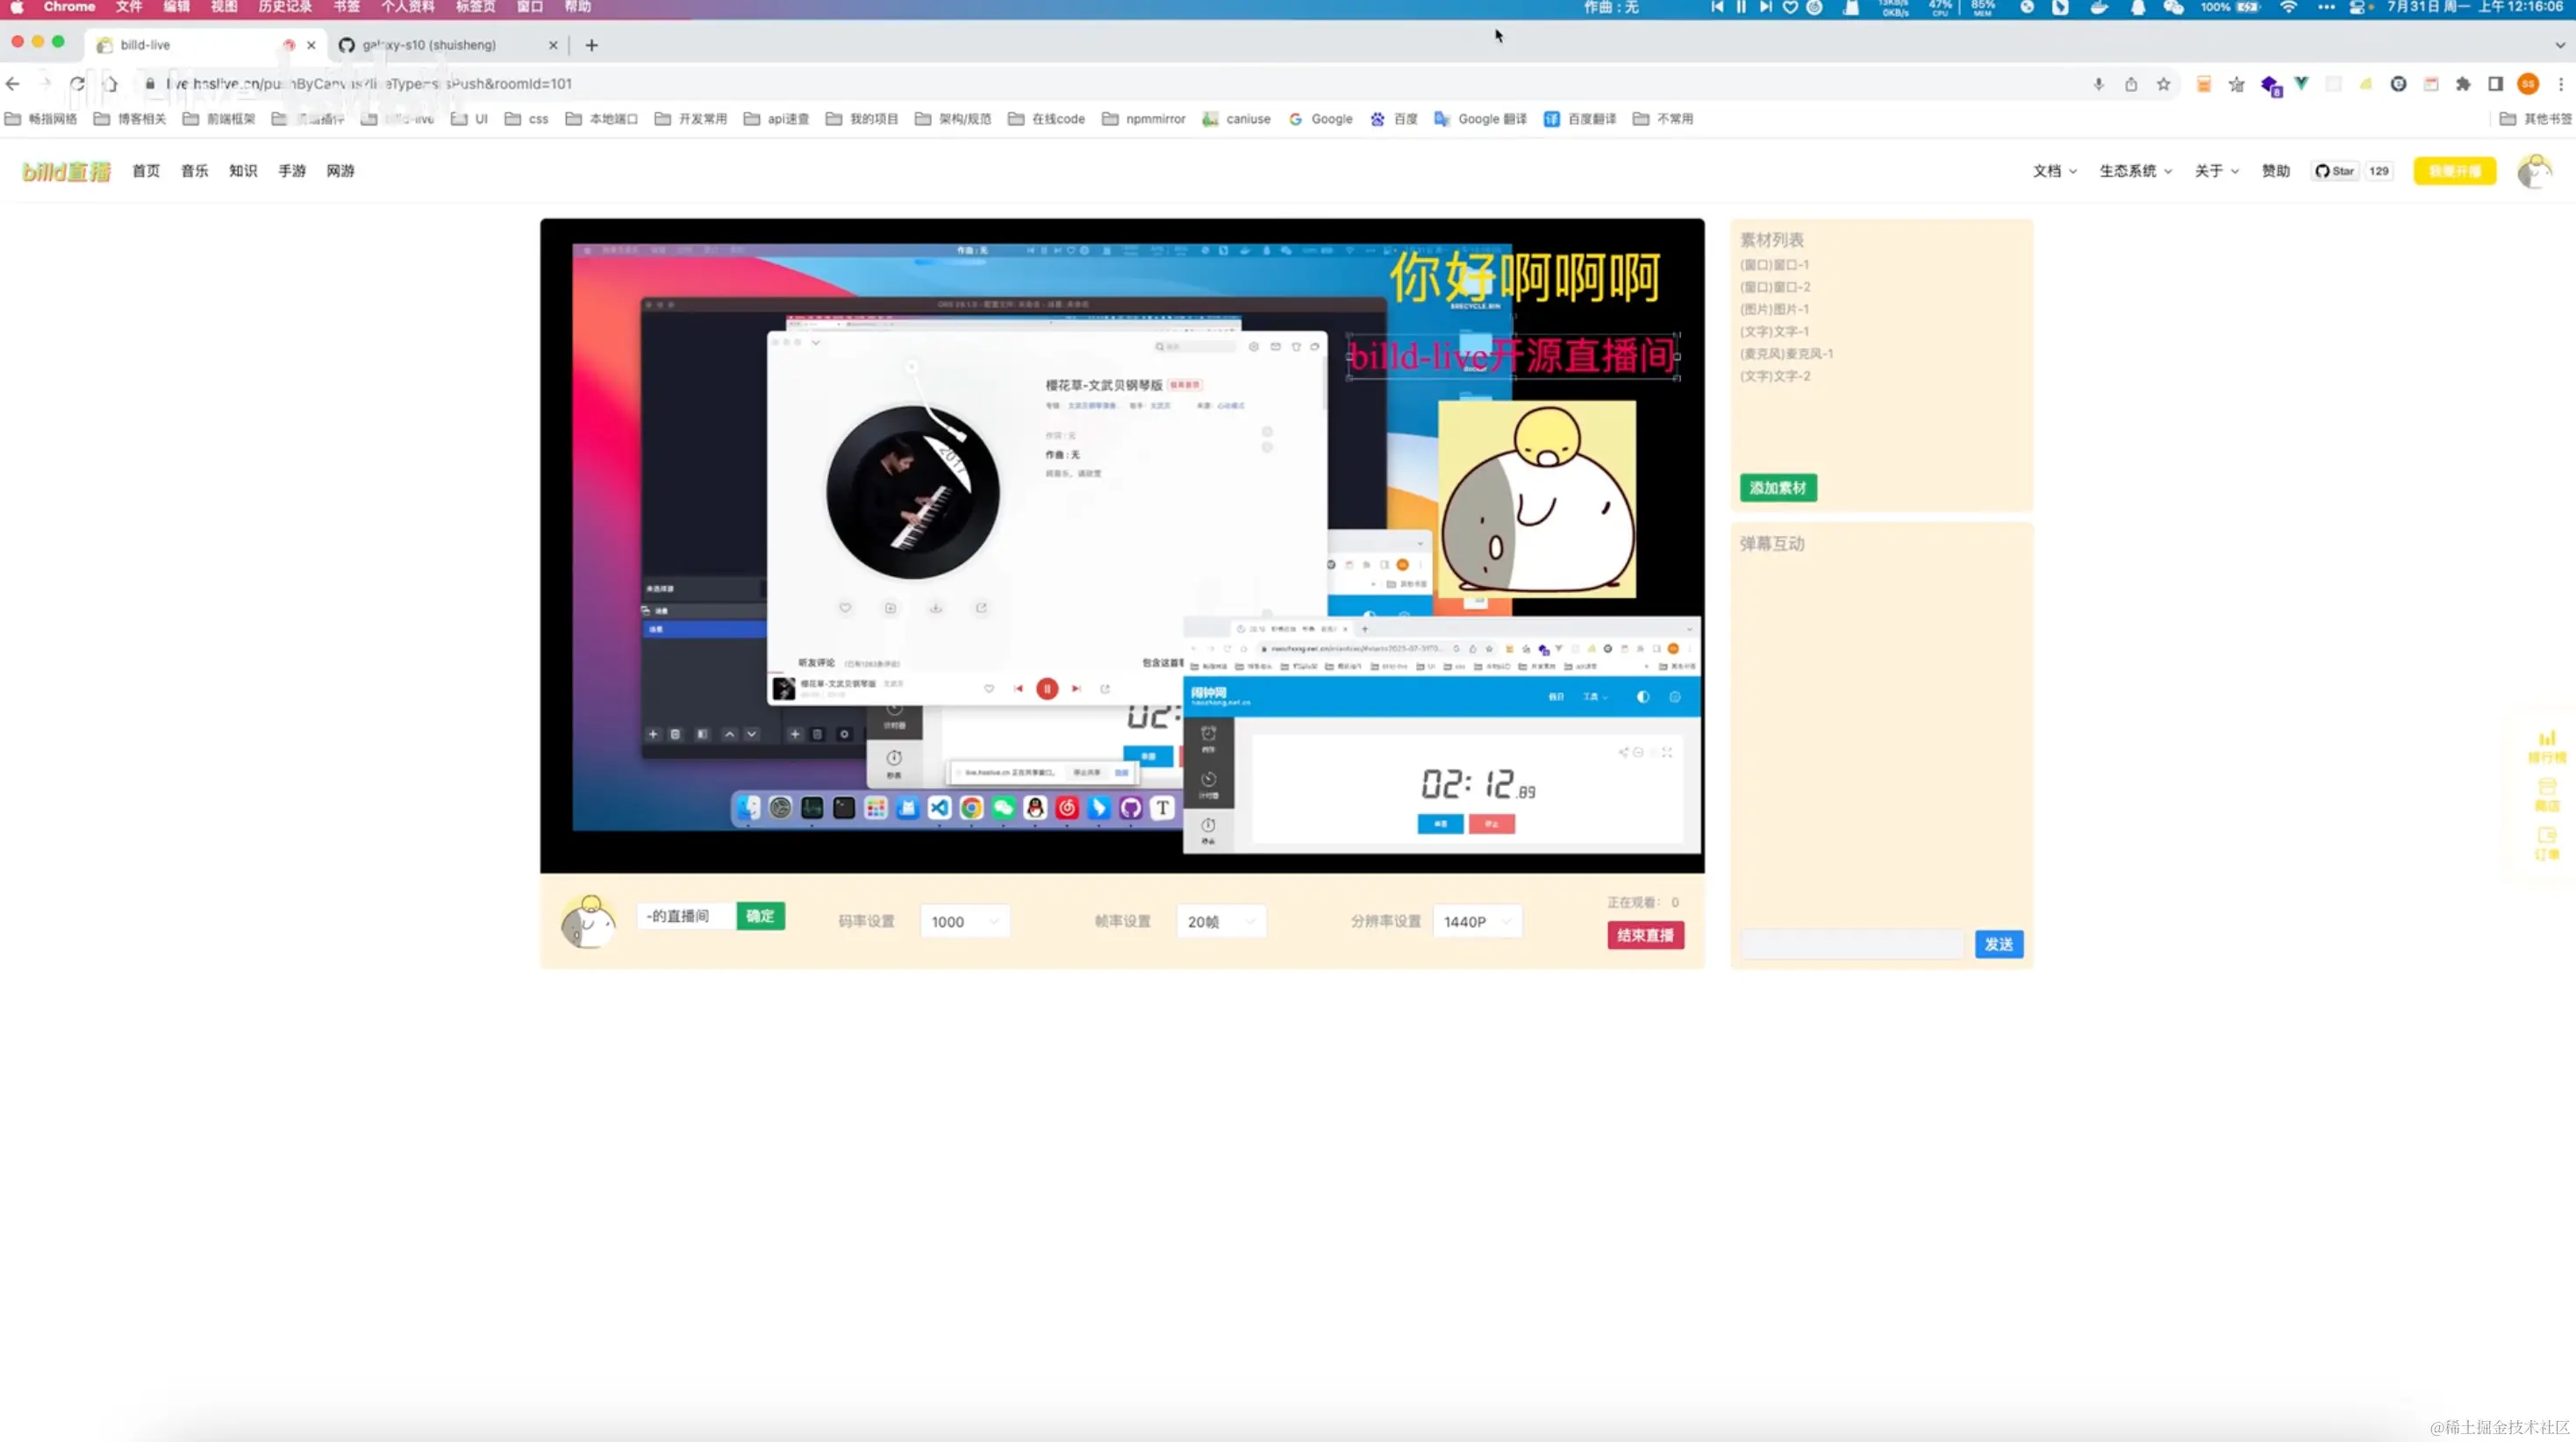2576x1442 pixels.
Task: Expand the 文档 header dropdown
Action: click(x=2054, y=171)
